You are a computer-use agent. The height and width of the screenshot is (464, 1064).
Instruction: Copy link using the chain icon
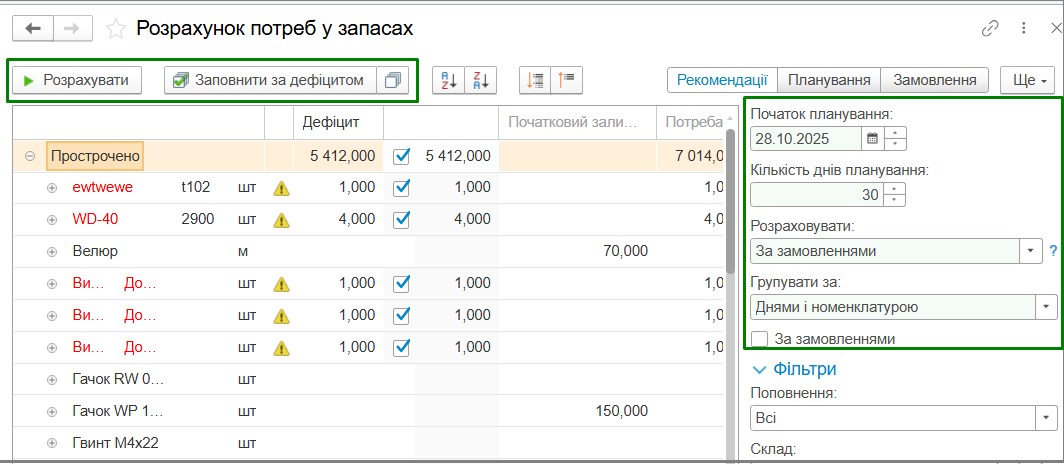(x=990, y=28)
